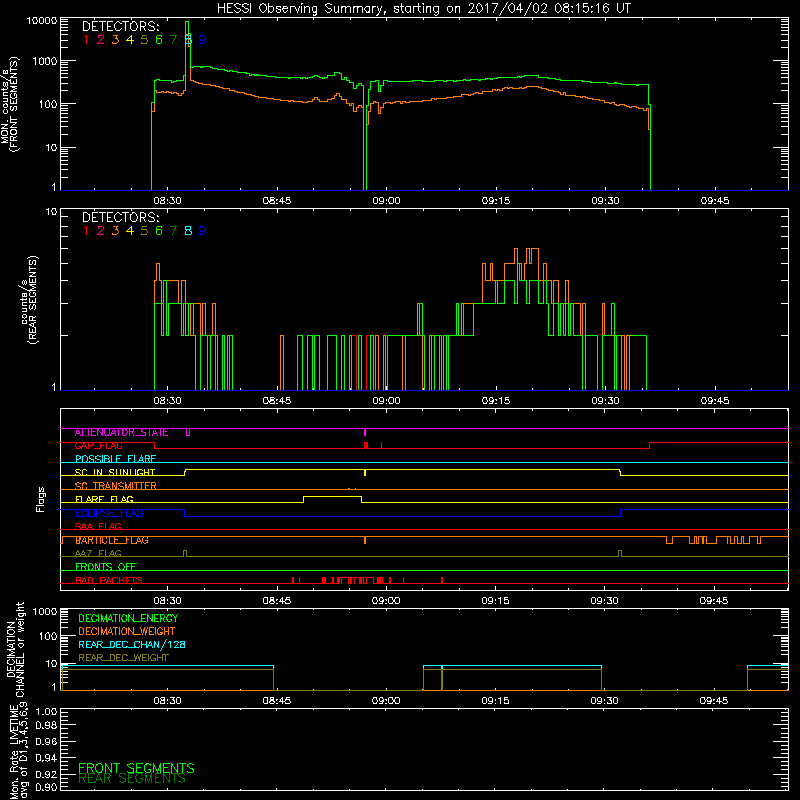Click the MON. counts/s (FRONT SEGMENTS) axis title
The width and height of the screenshot is (800, 800).
point(10,104)
